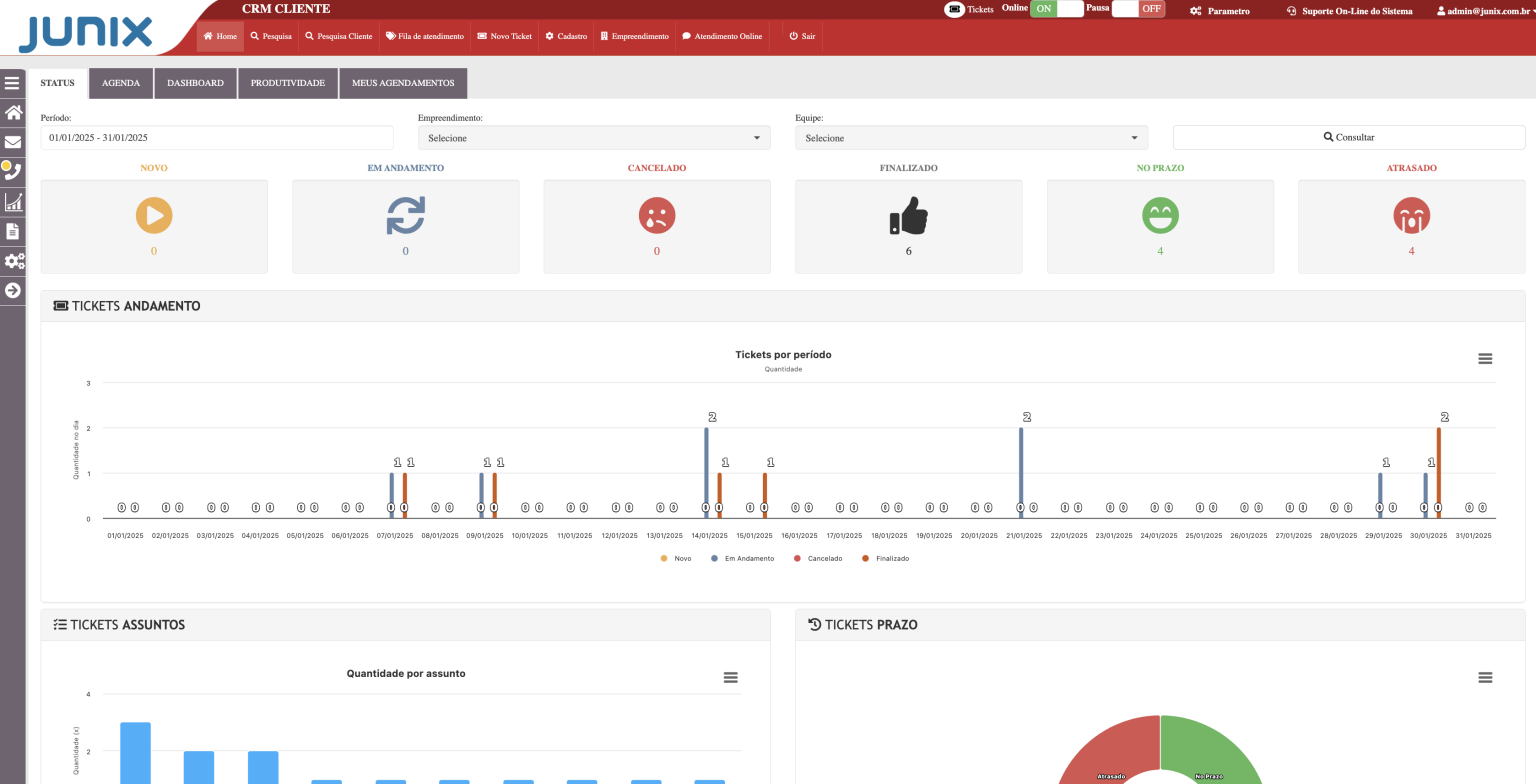The height and width of the screenshot is (784, 1536).
Task: Click the Período date range field
Action: tap(217, 138)
